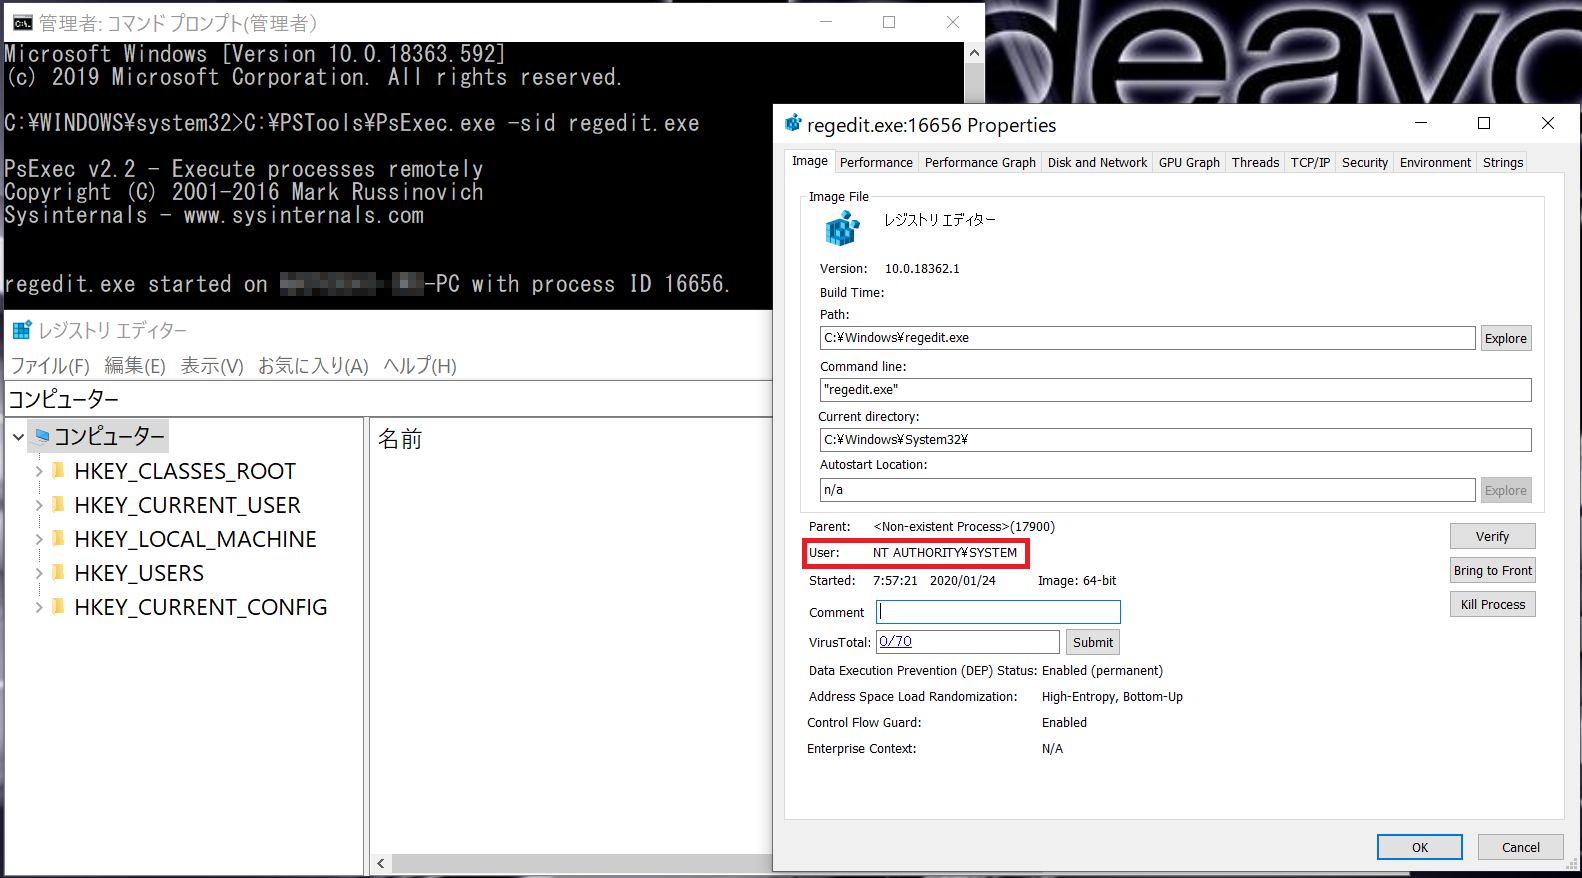The width and height of the screenshot is (1582, 878).
Task: Expand HKEY_CURRENT_USER key
Action: click(x=39, y=505)
